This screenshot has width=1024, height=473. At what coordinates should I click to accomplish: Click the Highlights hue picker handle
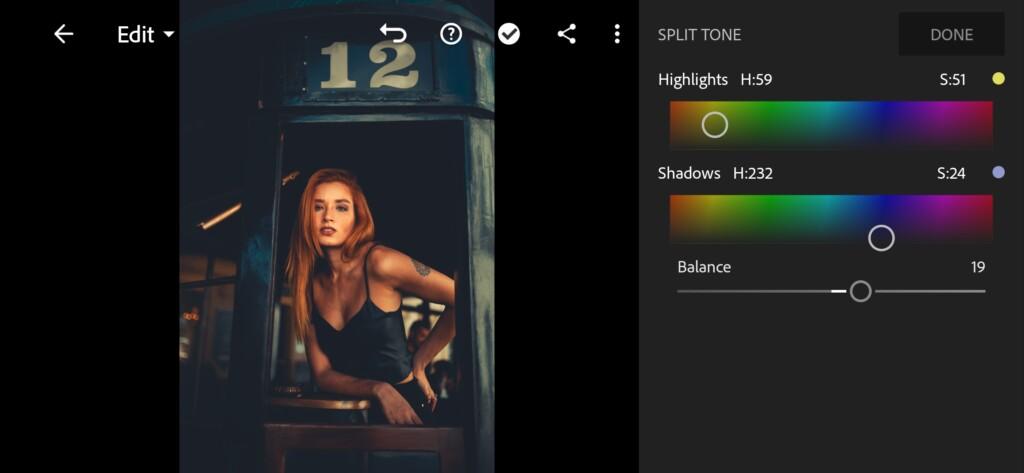[x=714, y=124]
